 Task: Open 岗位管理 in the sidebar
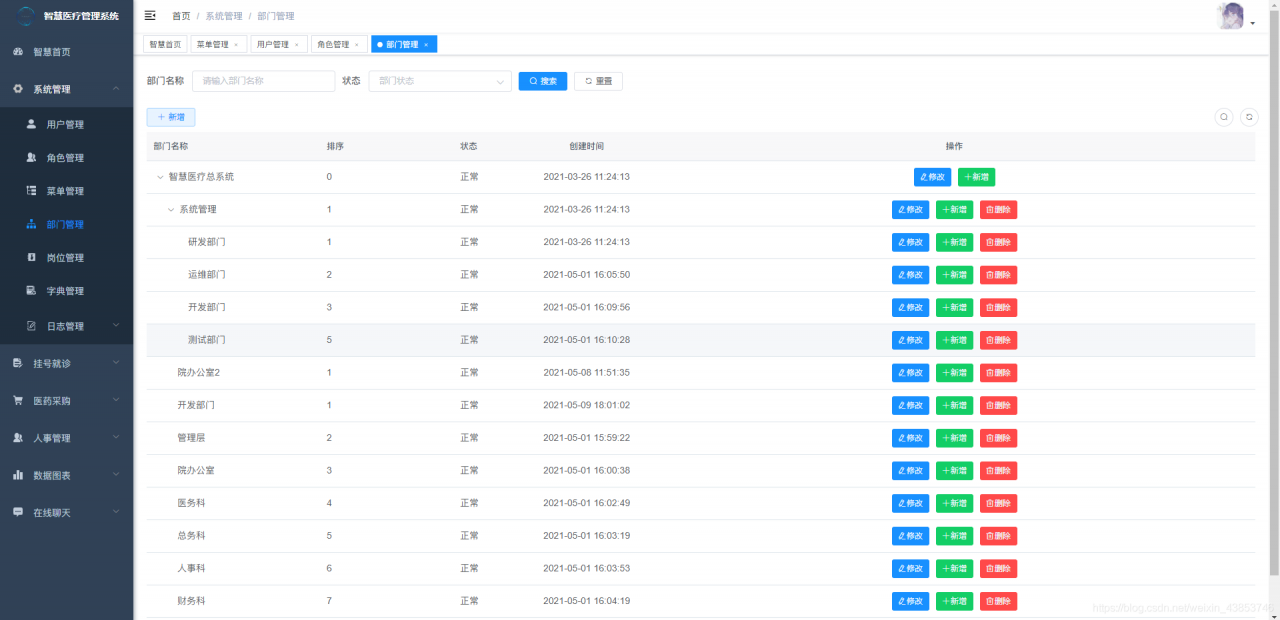[x=66, y=258]
